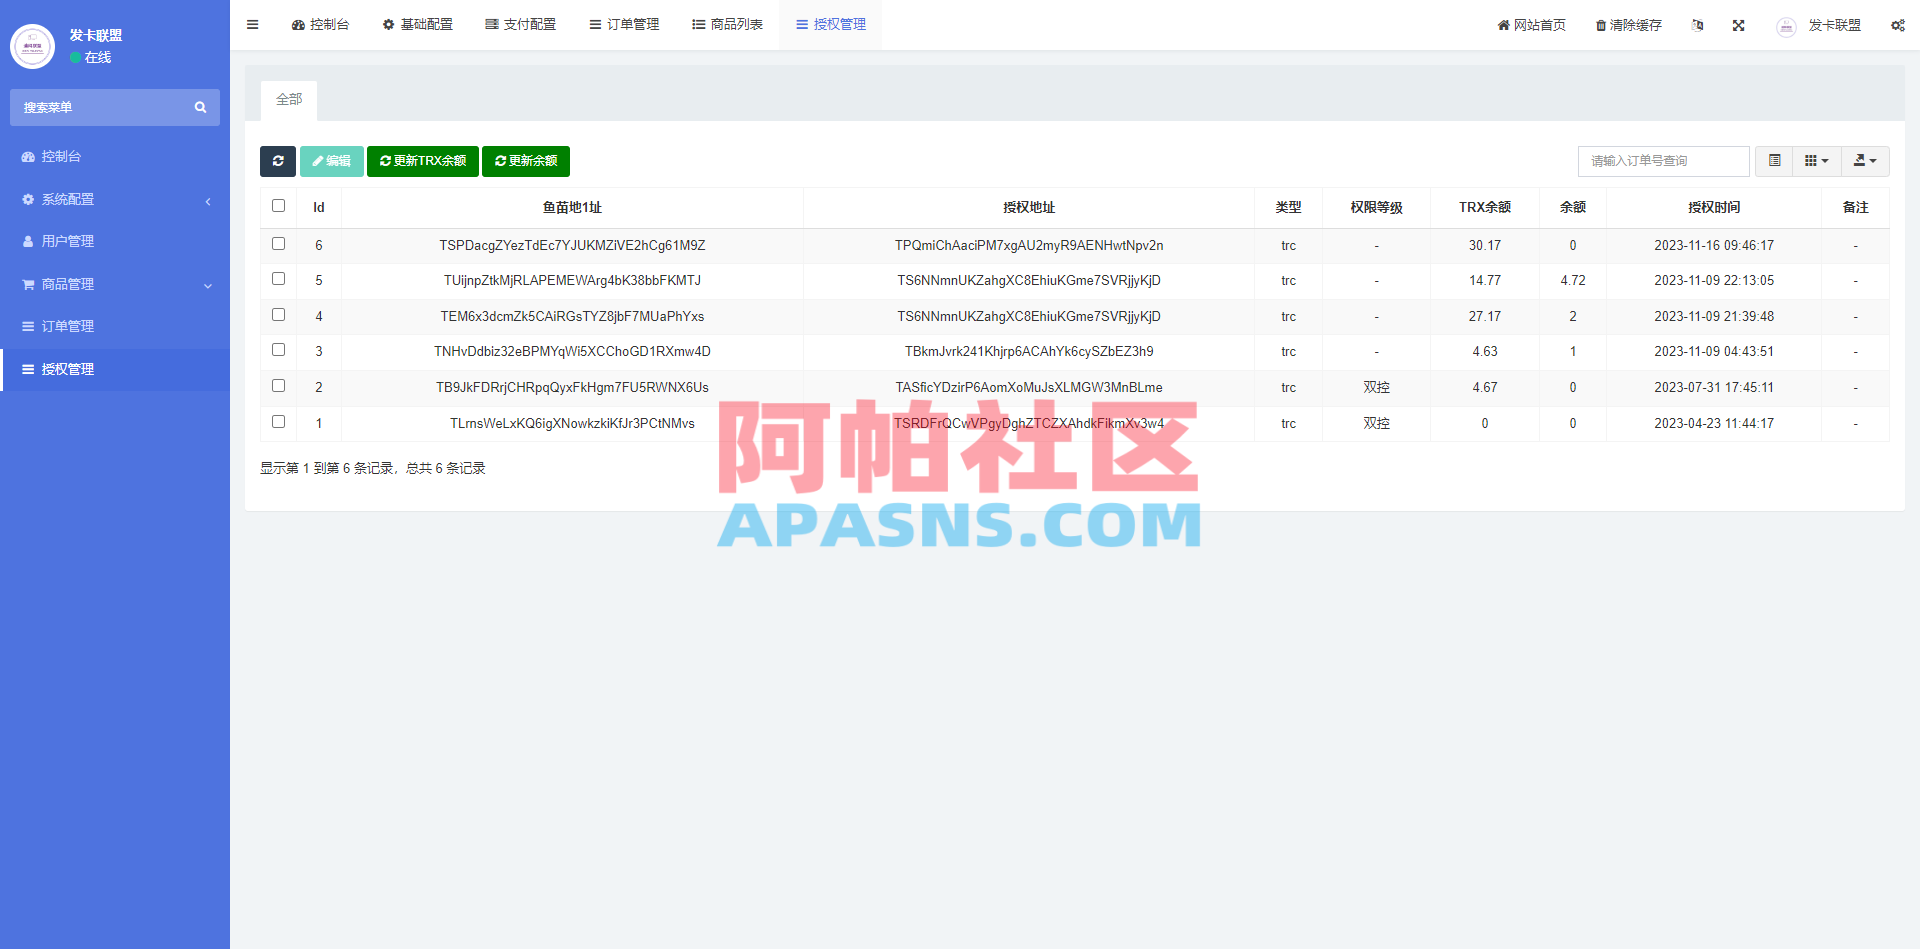
Task: Click the hamburger menu icon
Action: [252, 24]
